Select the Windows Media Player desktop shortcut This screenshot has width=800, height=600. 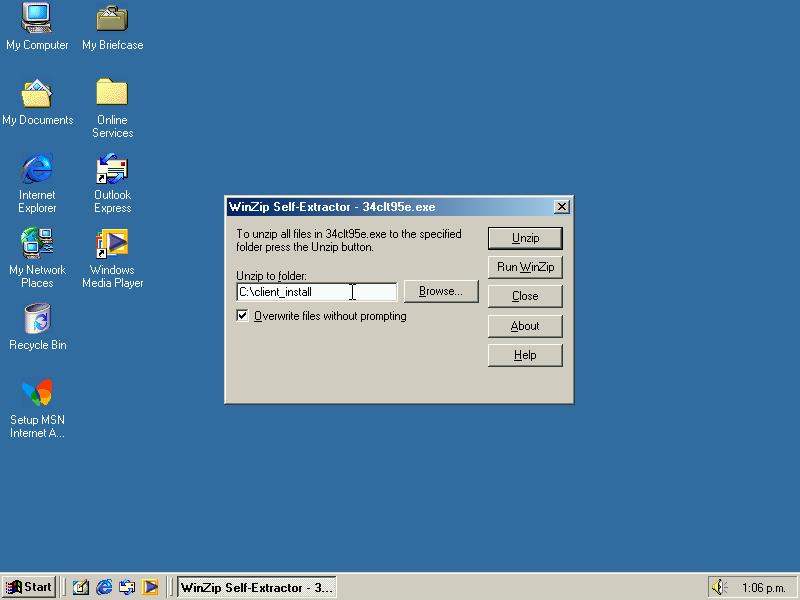(112, 258)
